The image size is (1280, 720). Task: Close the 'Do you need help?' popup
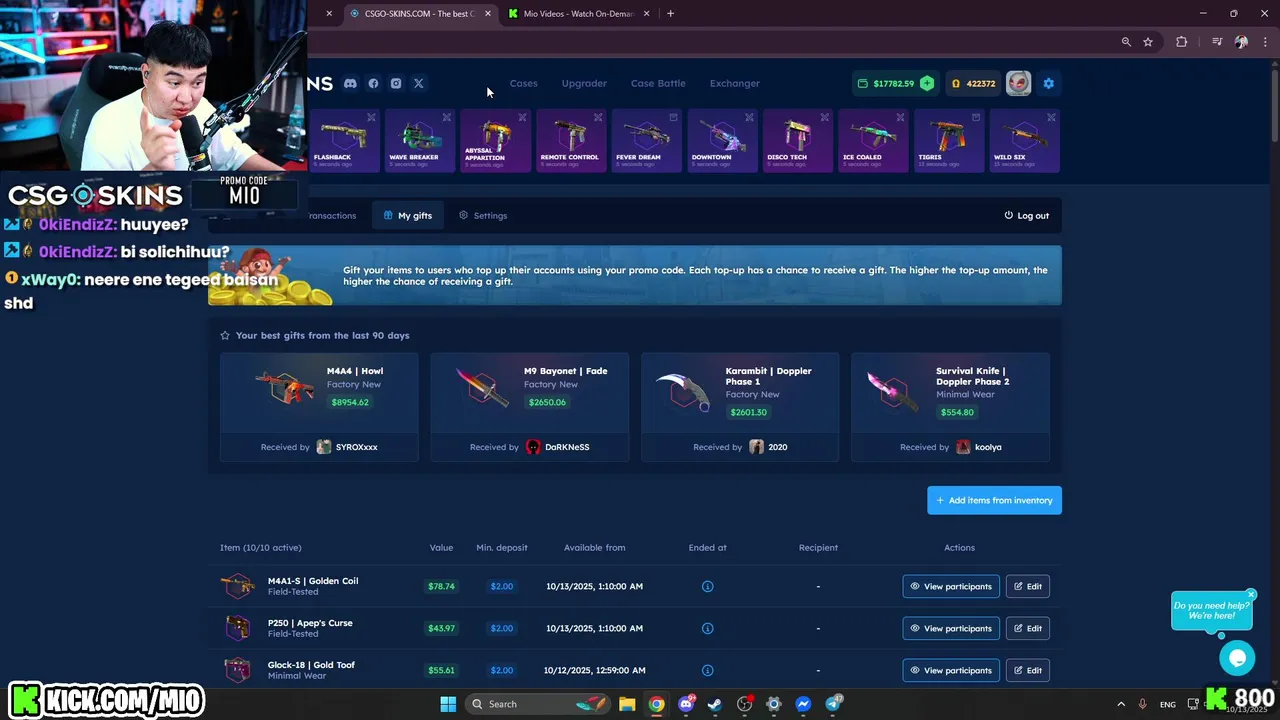point(1250,595)
